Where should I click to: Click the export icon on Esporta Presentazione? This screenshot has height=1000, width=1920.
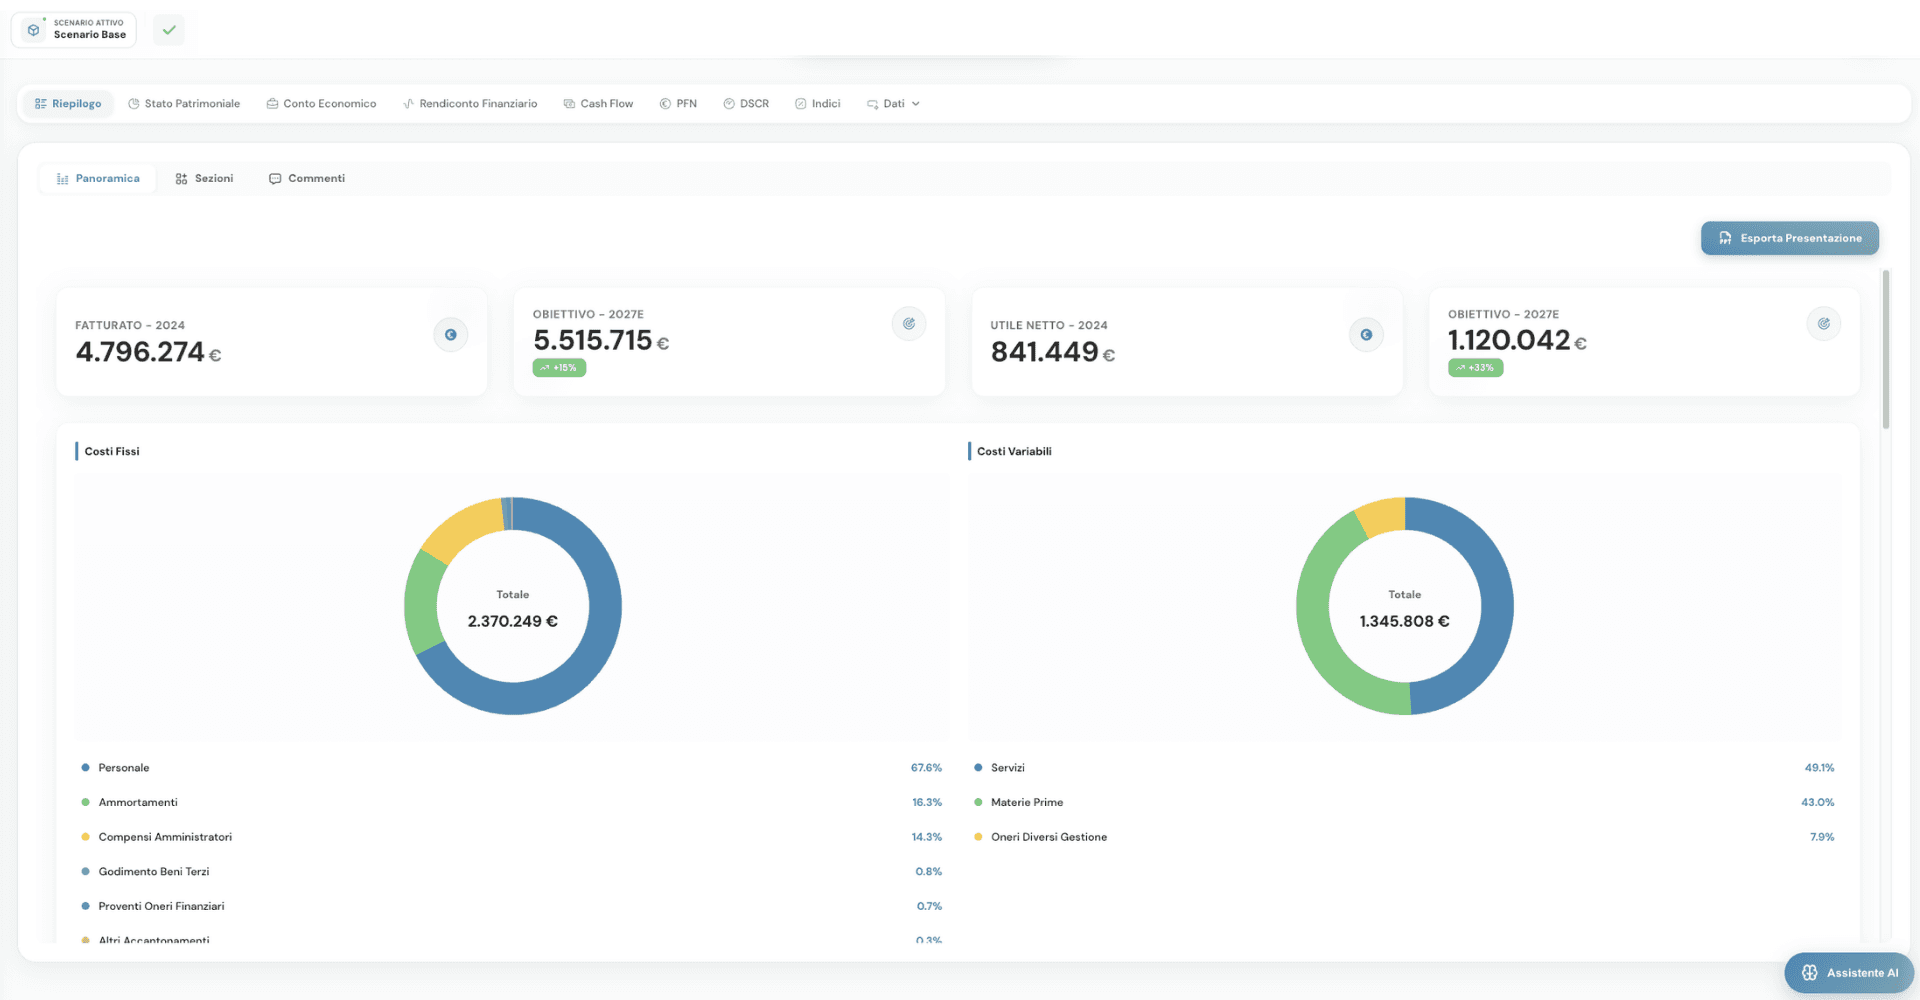[1725, 238]
